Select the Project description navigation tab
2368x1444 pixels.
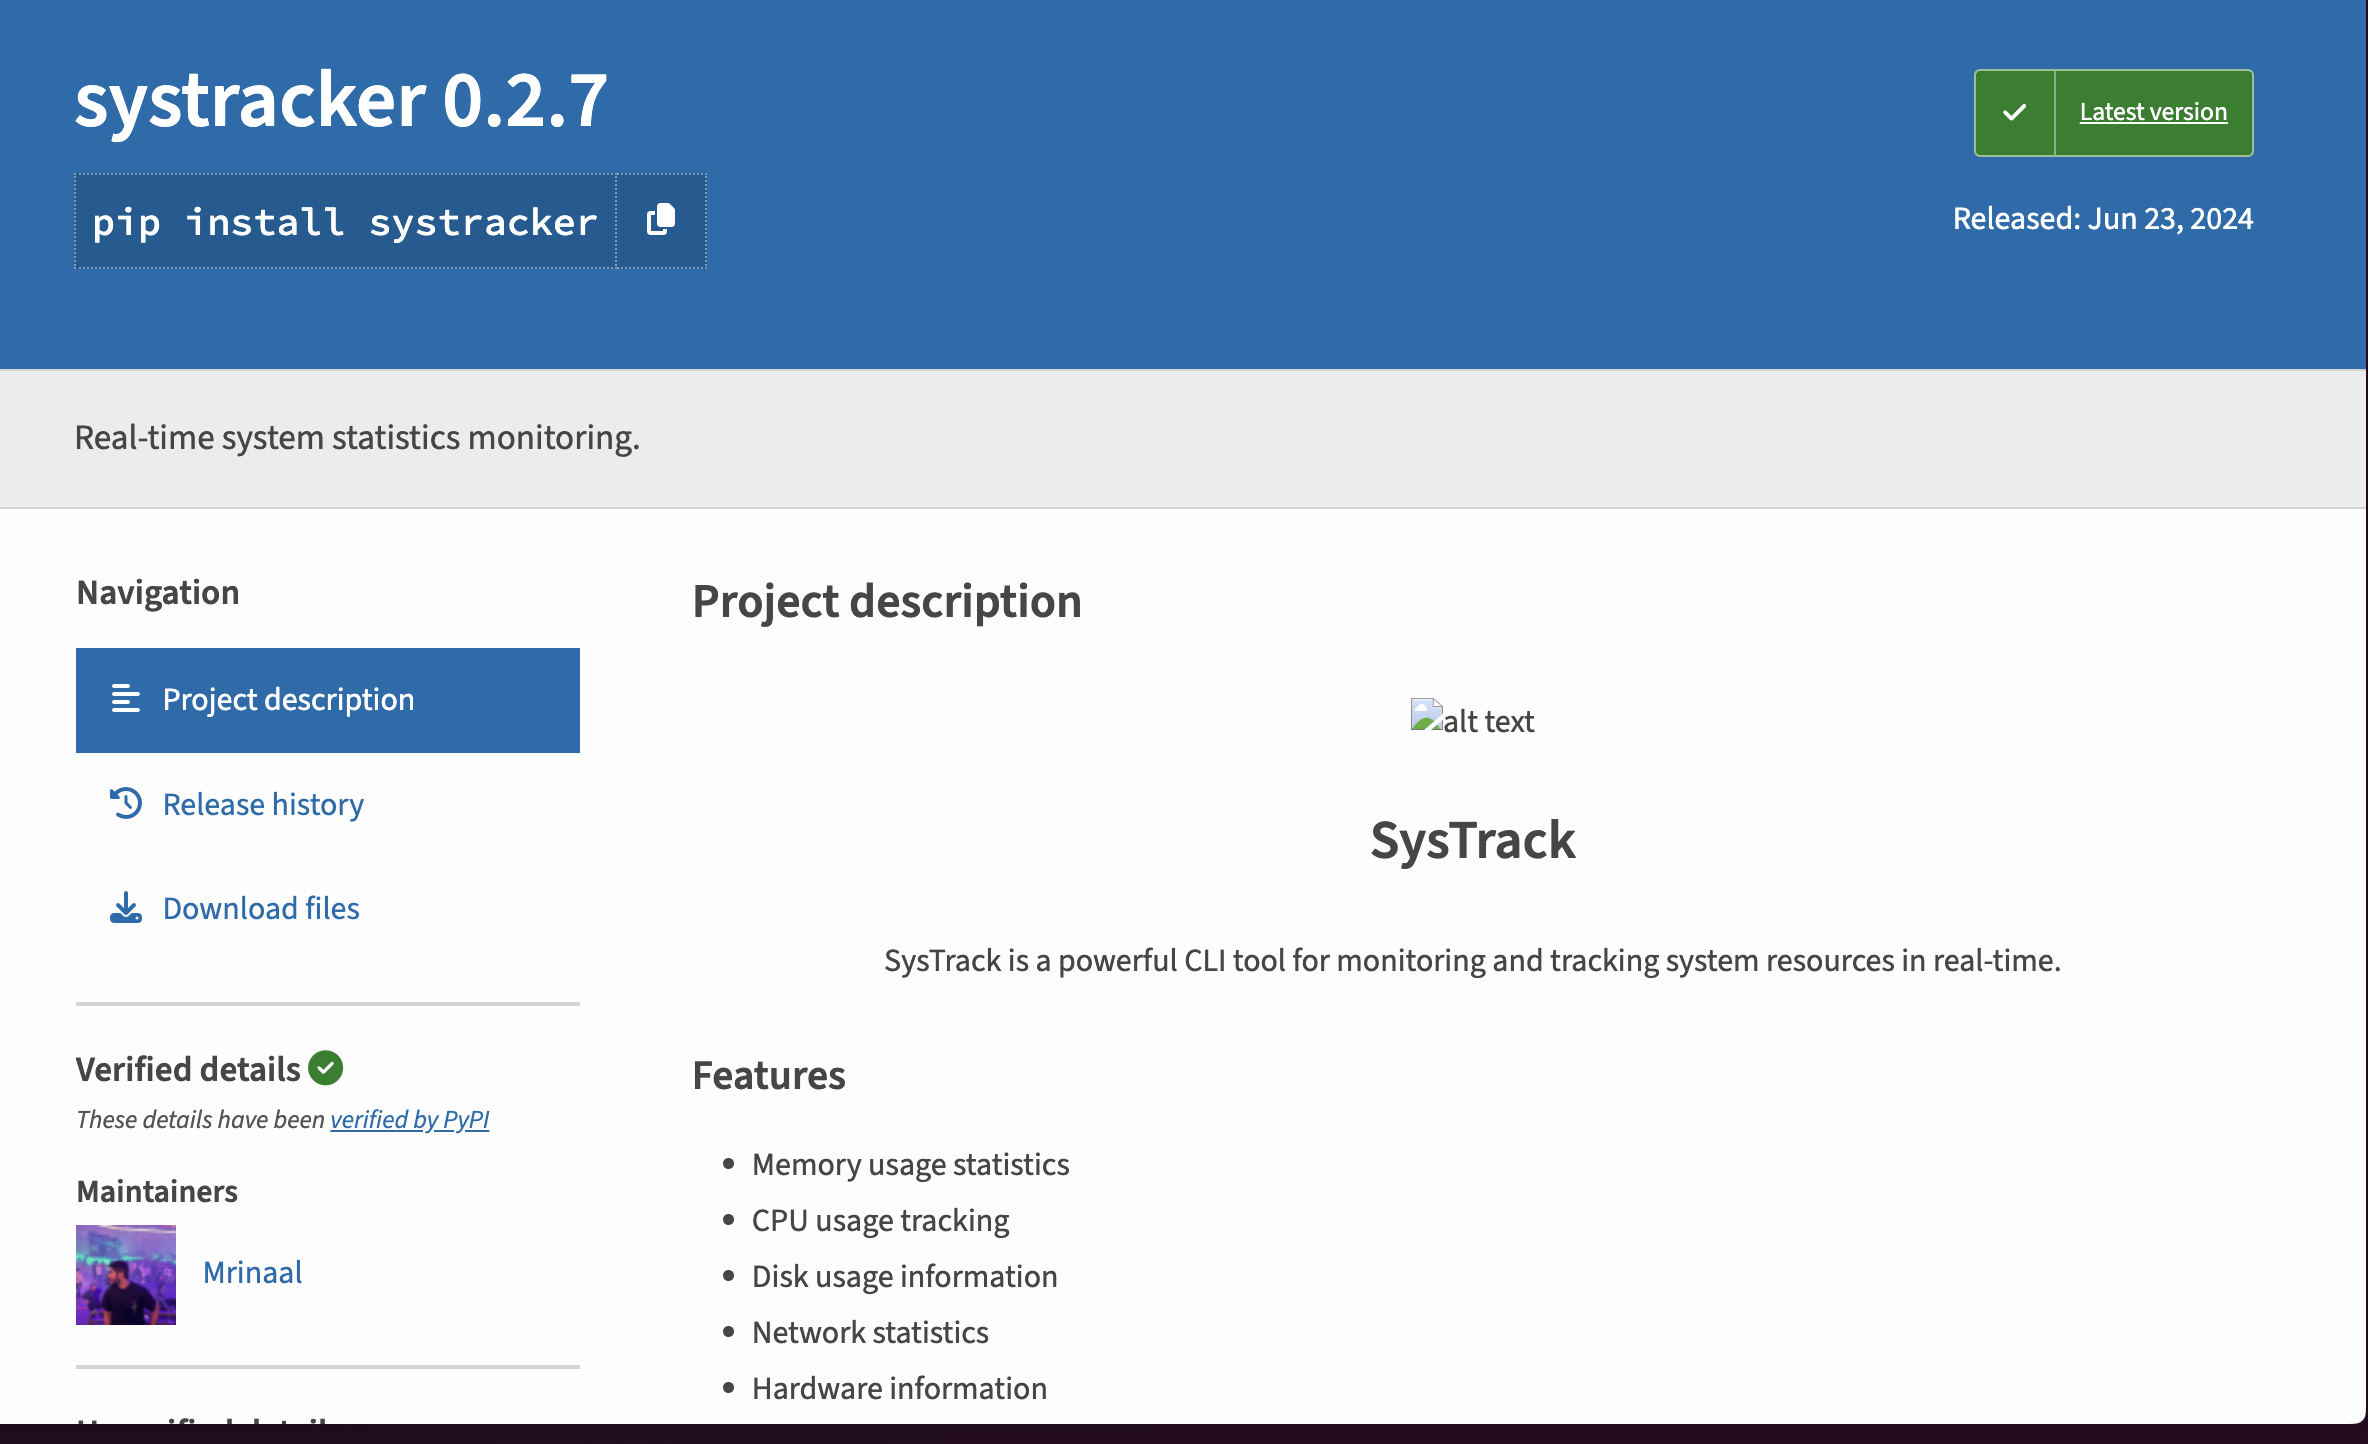328,700
